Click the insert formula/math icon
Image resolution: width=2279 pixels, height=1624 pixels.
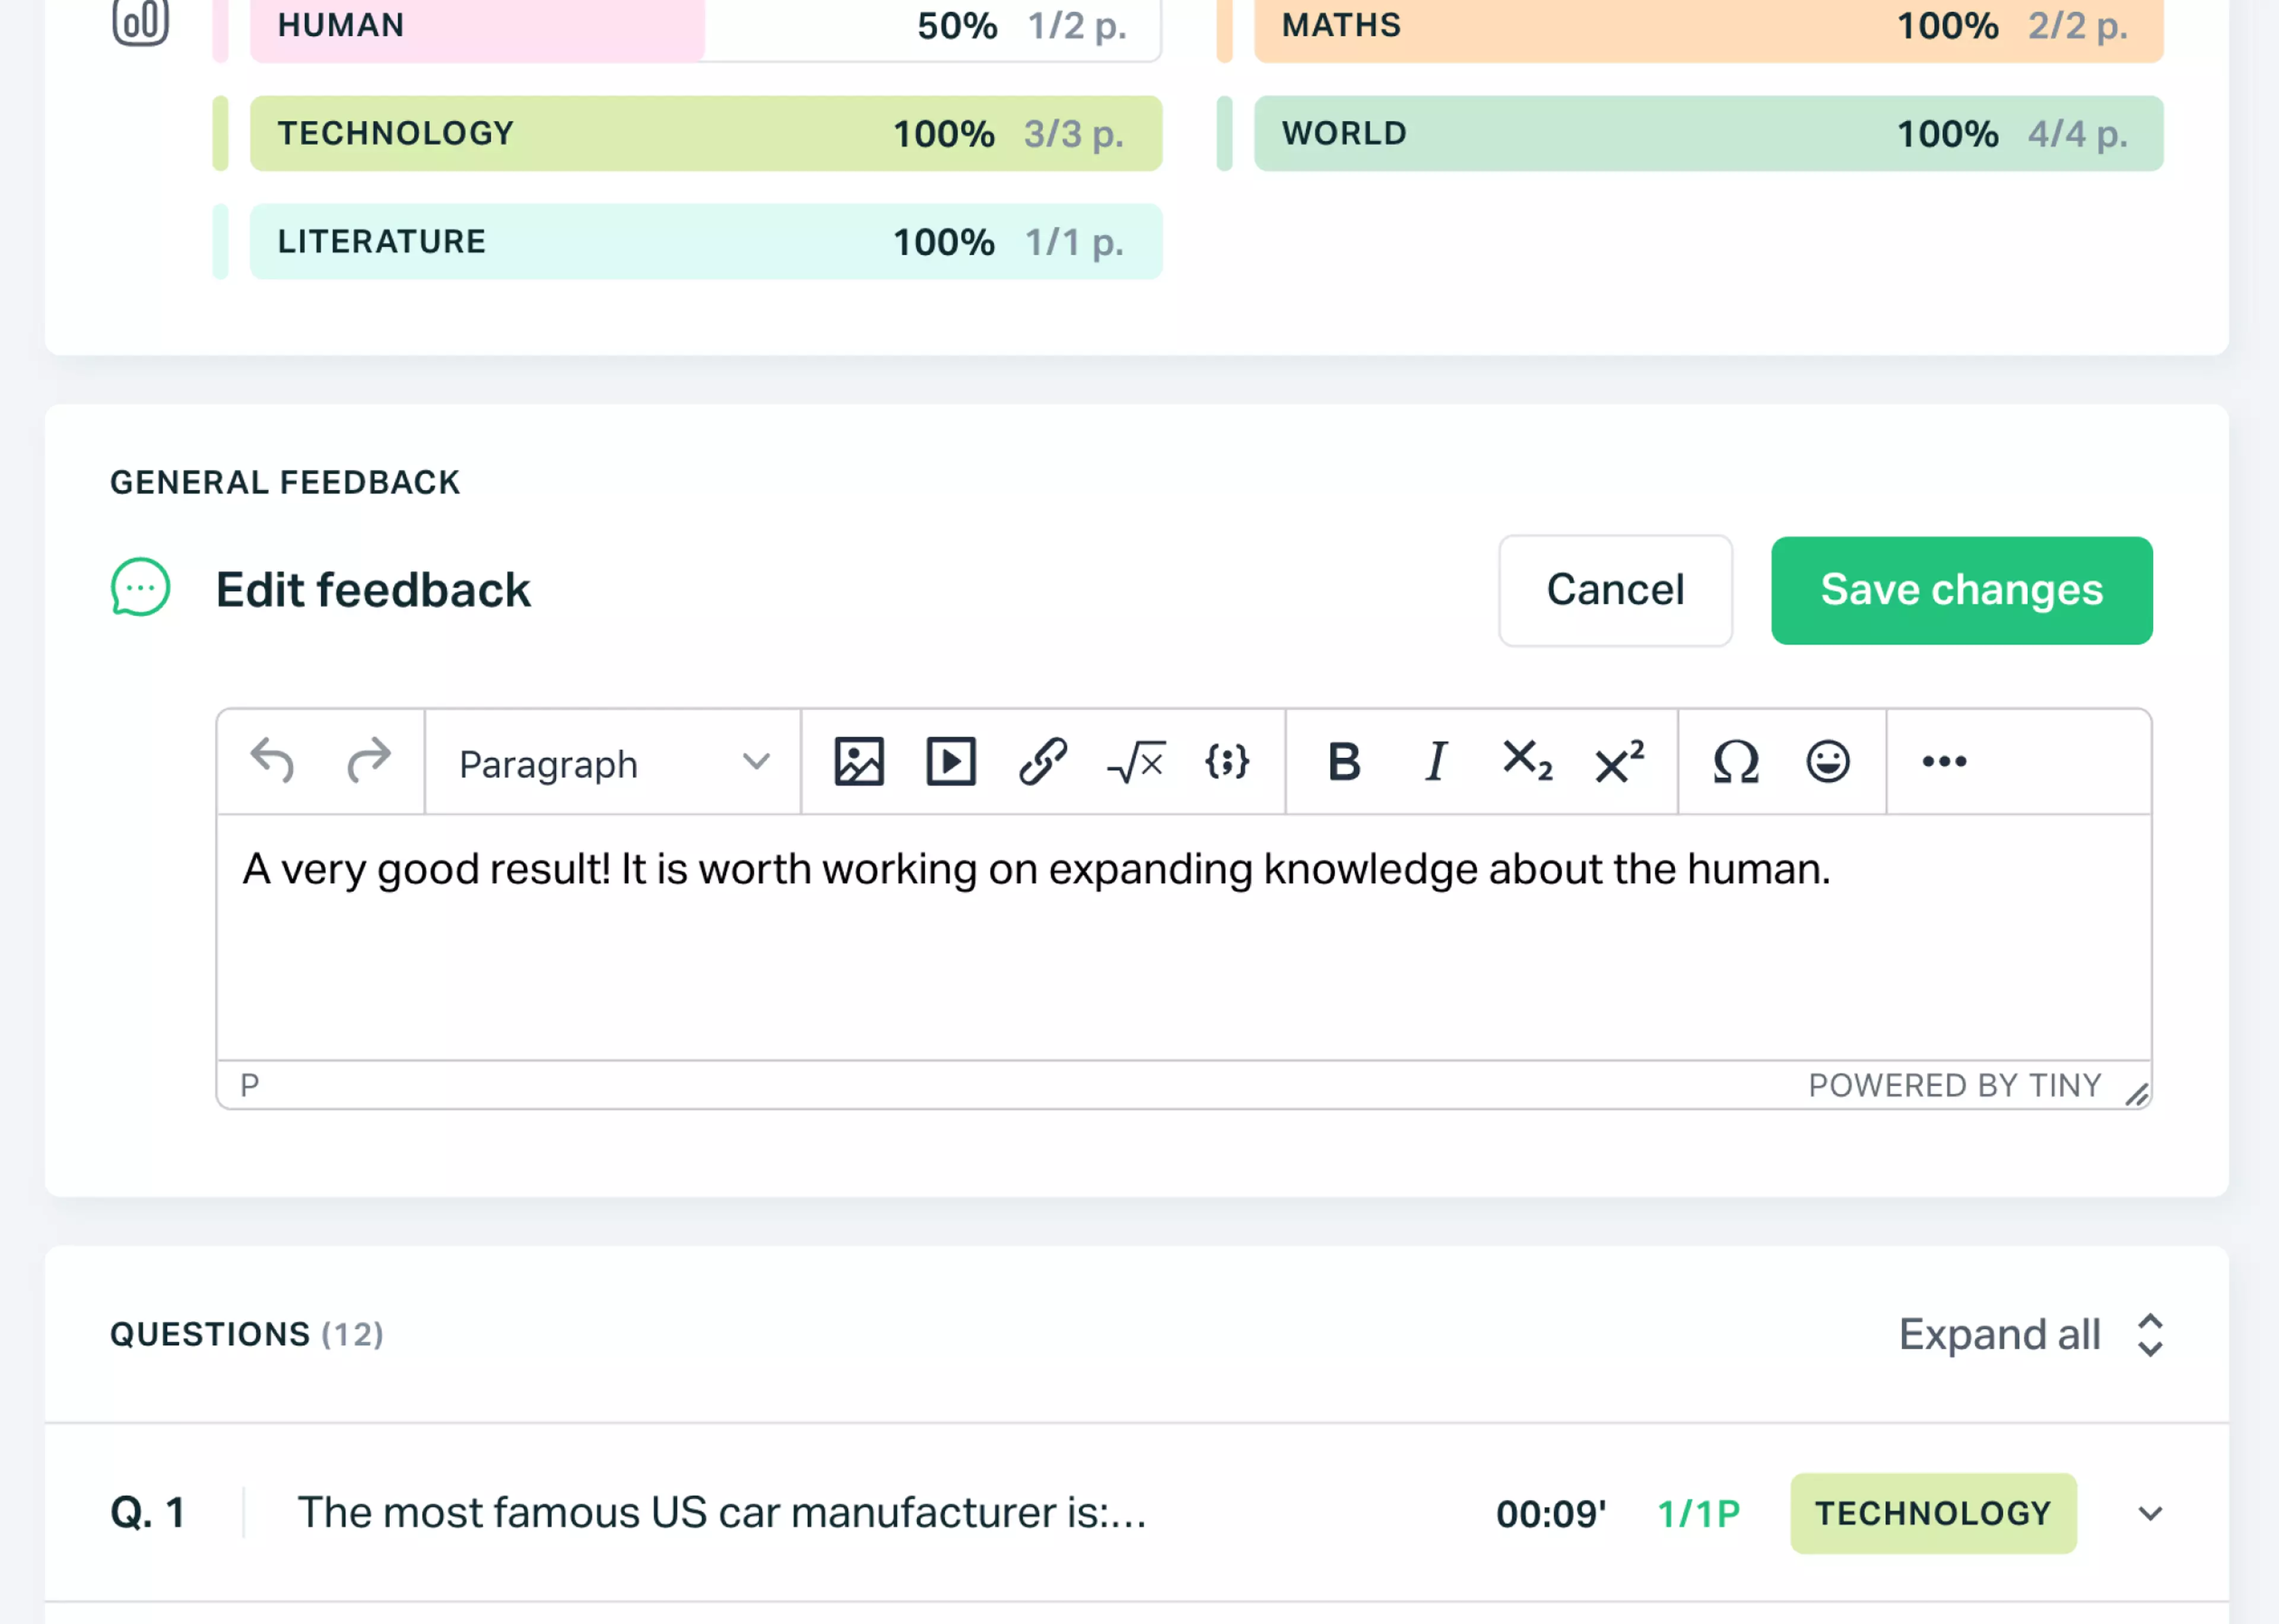(1134, 761)
